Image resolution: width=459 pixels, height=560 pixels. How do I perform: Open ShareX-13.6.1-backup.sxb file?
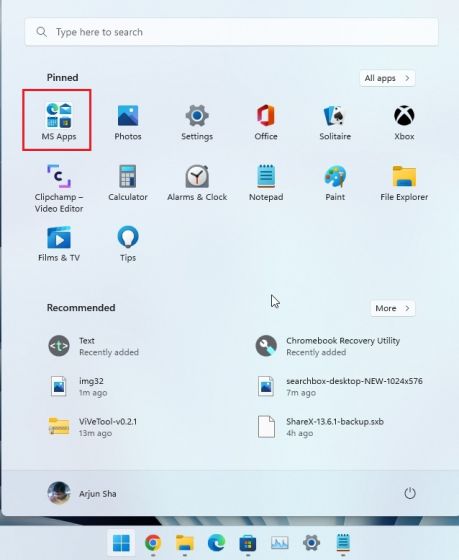320,427
